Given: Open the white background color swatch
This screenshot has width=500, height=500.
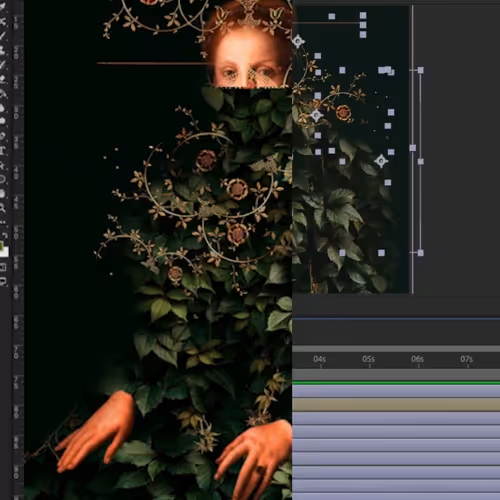Looking at the screenshot, I should coord(5,252).
